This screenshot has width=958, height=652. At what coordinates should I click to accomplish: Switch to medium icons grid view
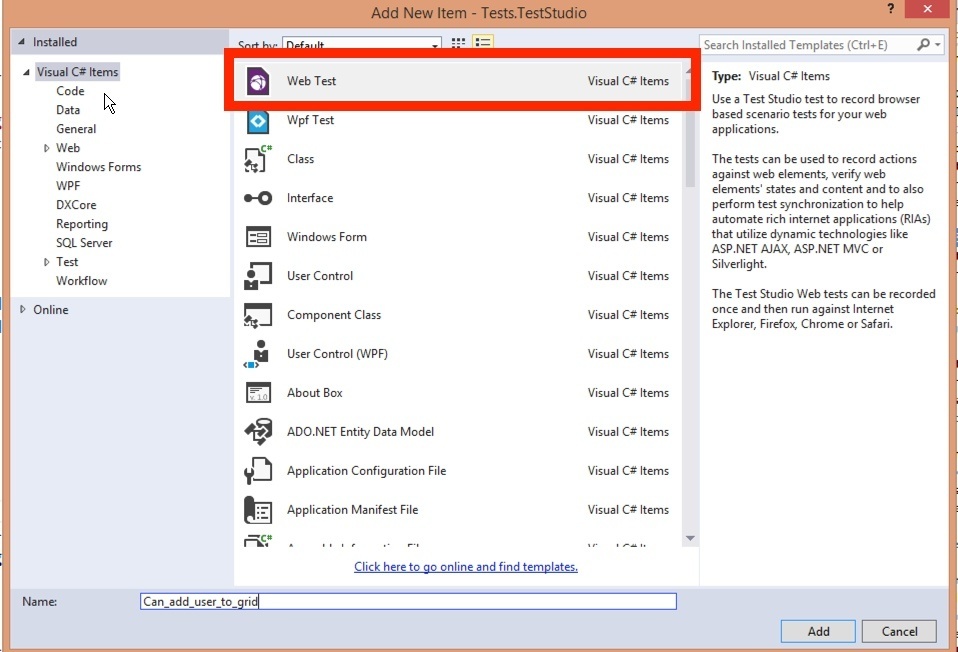458,43
